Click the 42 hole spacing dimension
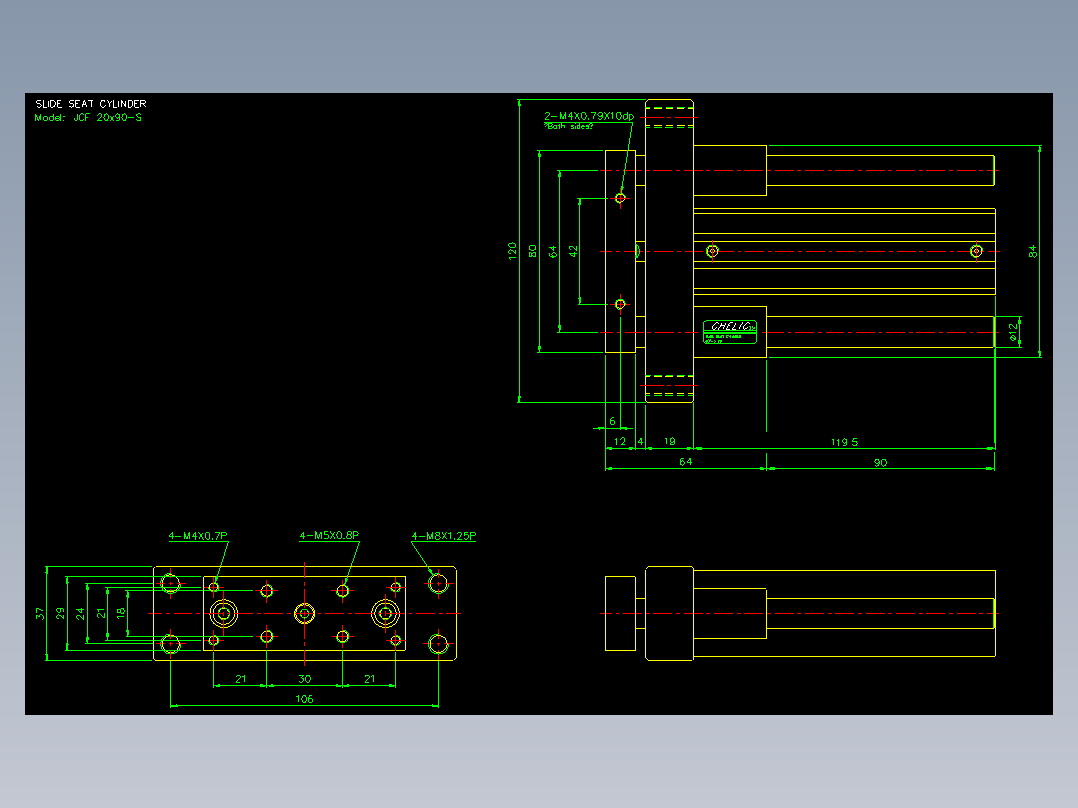1078x808 pixels. click(573, 252)
